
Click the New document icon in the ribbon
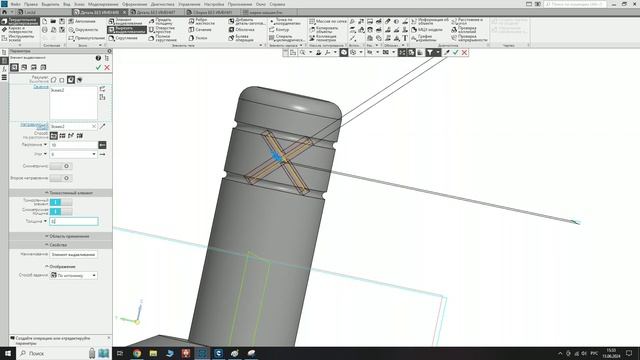pyautogui.click(x=45, y=21)
